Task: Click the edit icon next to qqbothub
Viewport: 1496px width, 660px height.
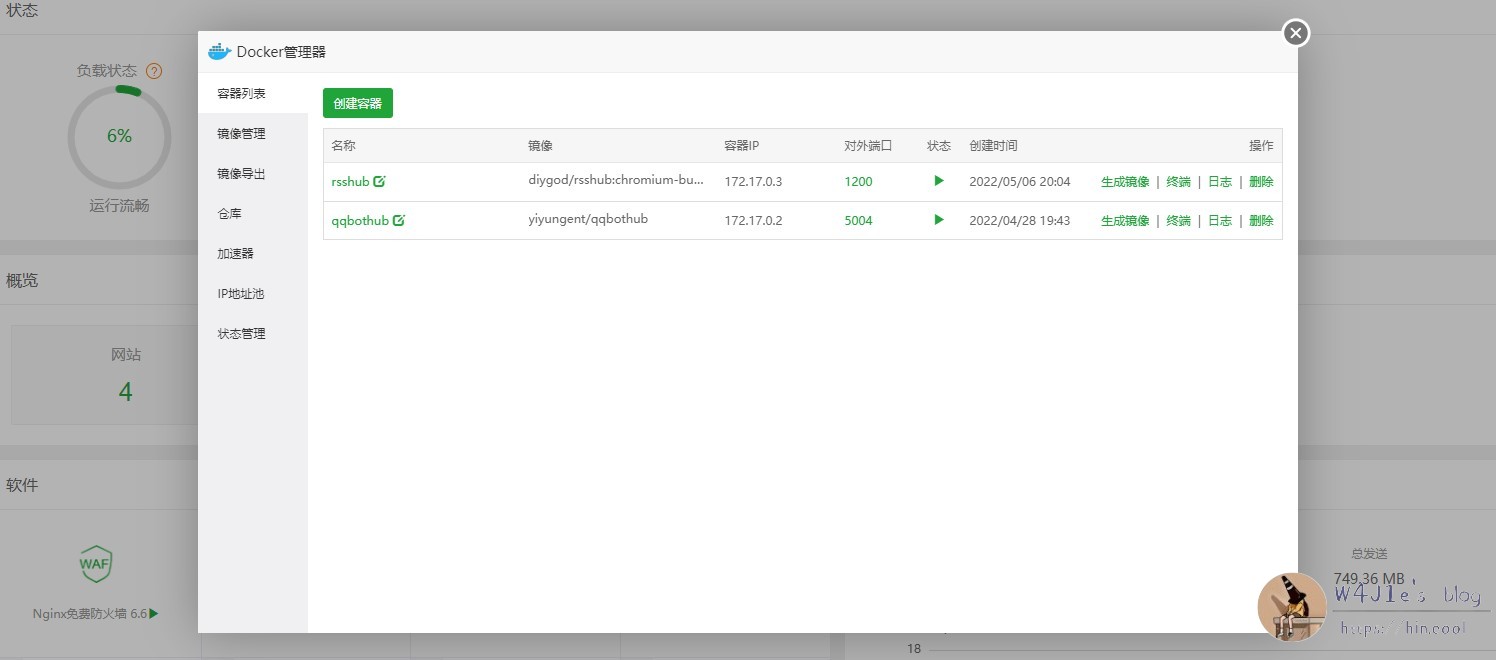Action: click(399, 220)
